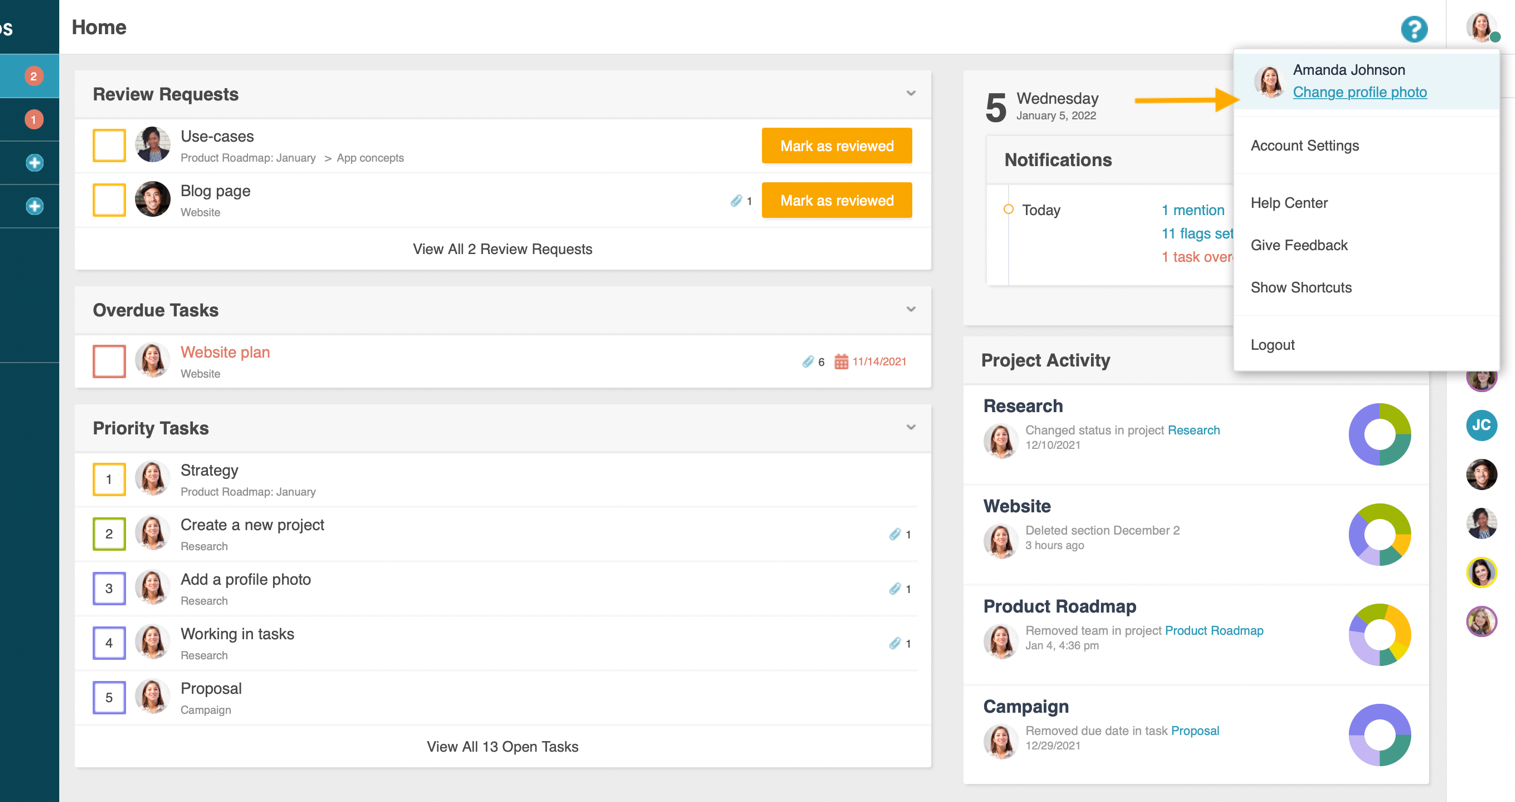
Task: Choose Logout in the profile menu
Action: [1272, 345]
